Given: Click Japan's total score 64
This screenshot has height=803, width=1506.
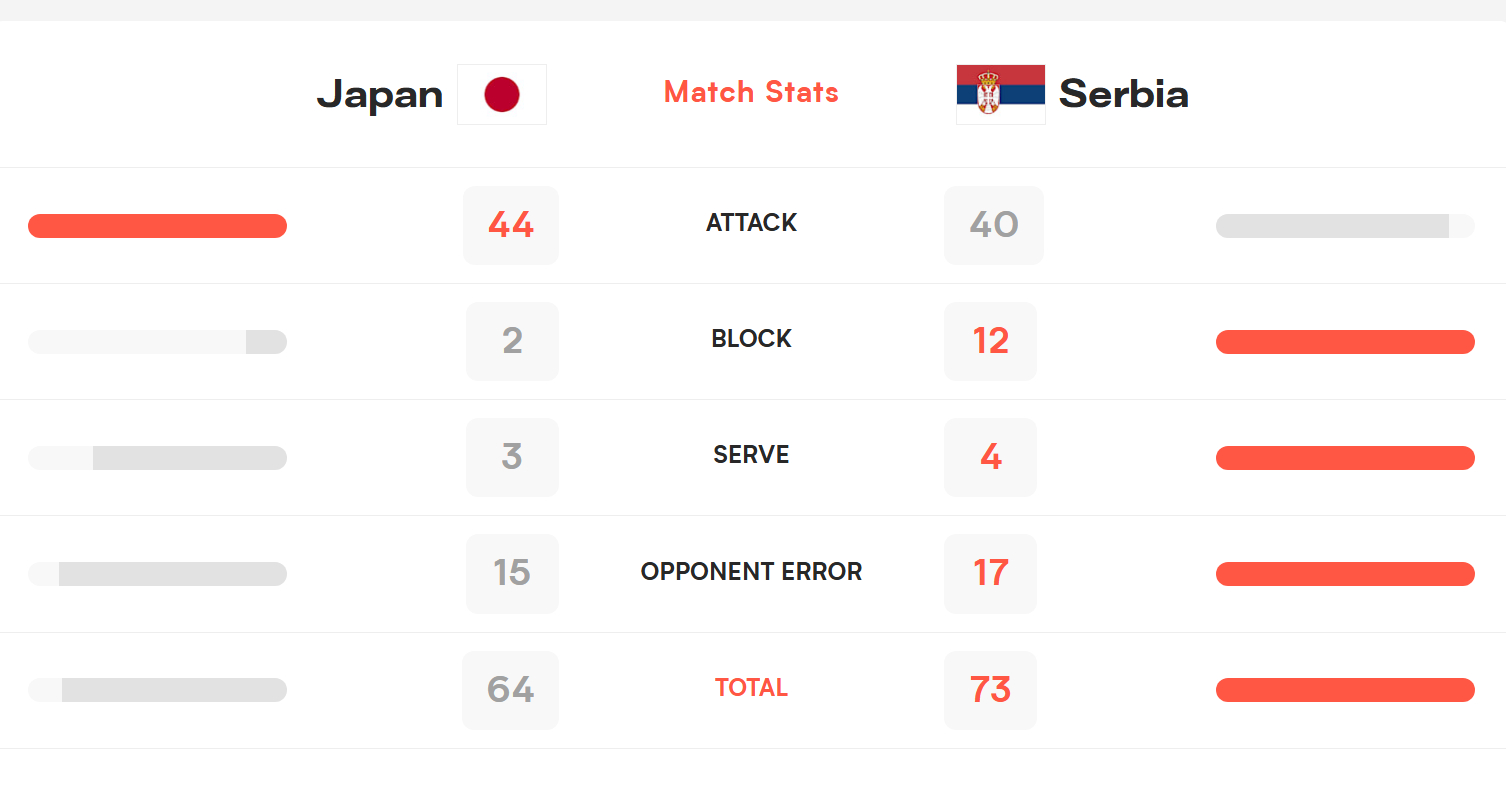Looking at the screenshot, I should pyautogui.click(x=510, y=690).
